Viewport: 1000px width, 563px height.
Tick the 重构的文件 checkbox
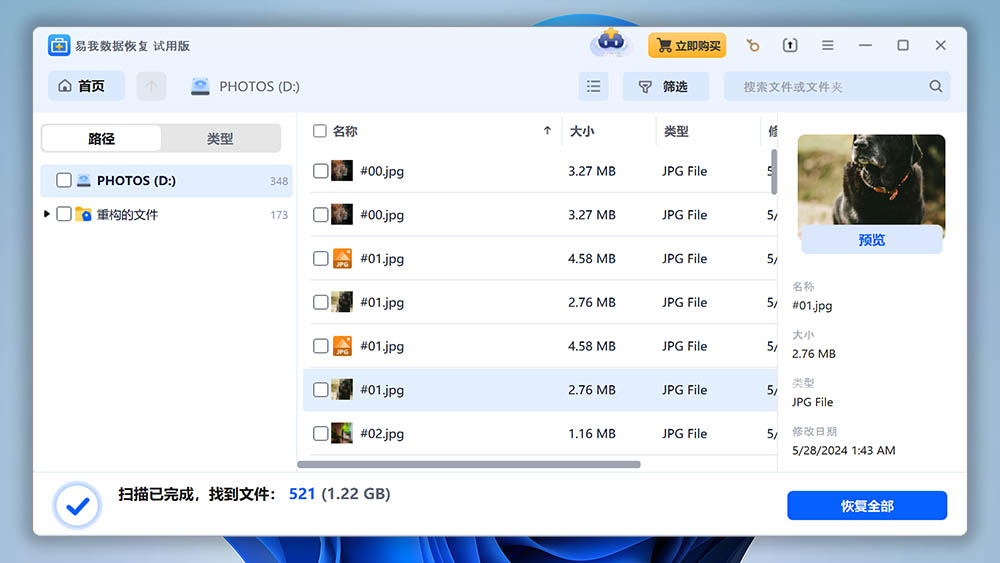(x=64, y=214)
